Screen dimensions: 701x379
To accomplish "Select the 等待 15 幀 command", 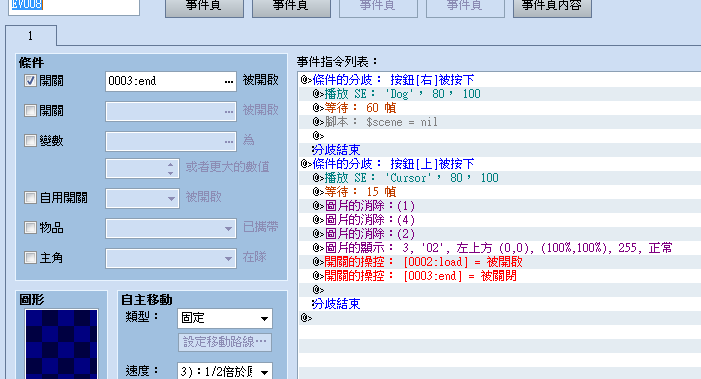I will tap(500, 192).
